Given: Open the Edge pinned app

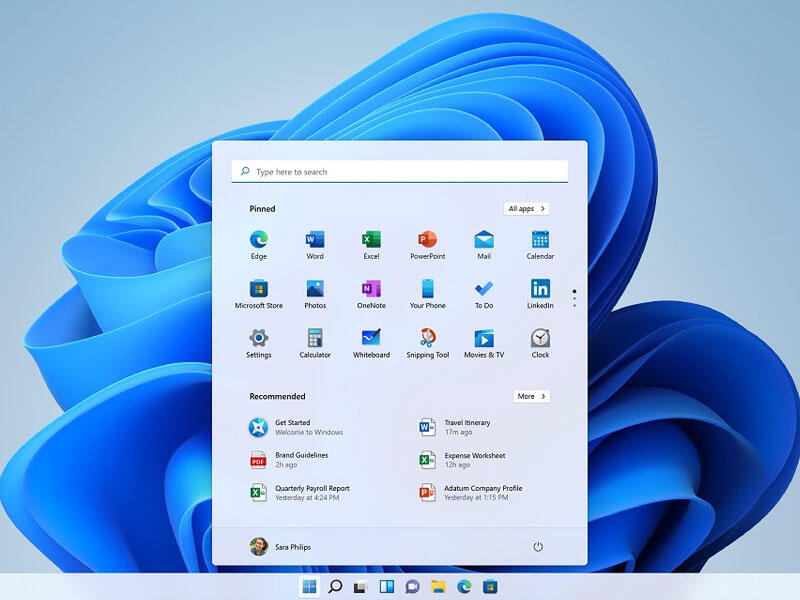Looking at the screenshot, I should click(259, 244).
